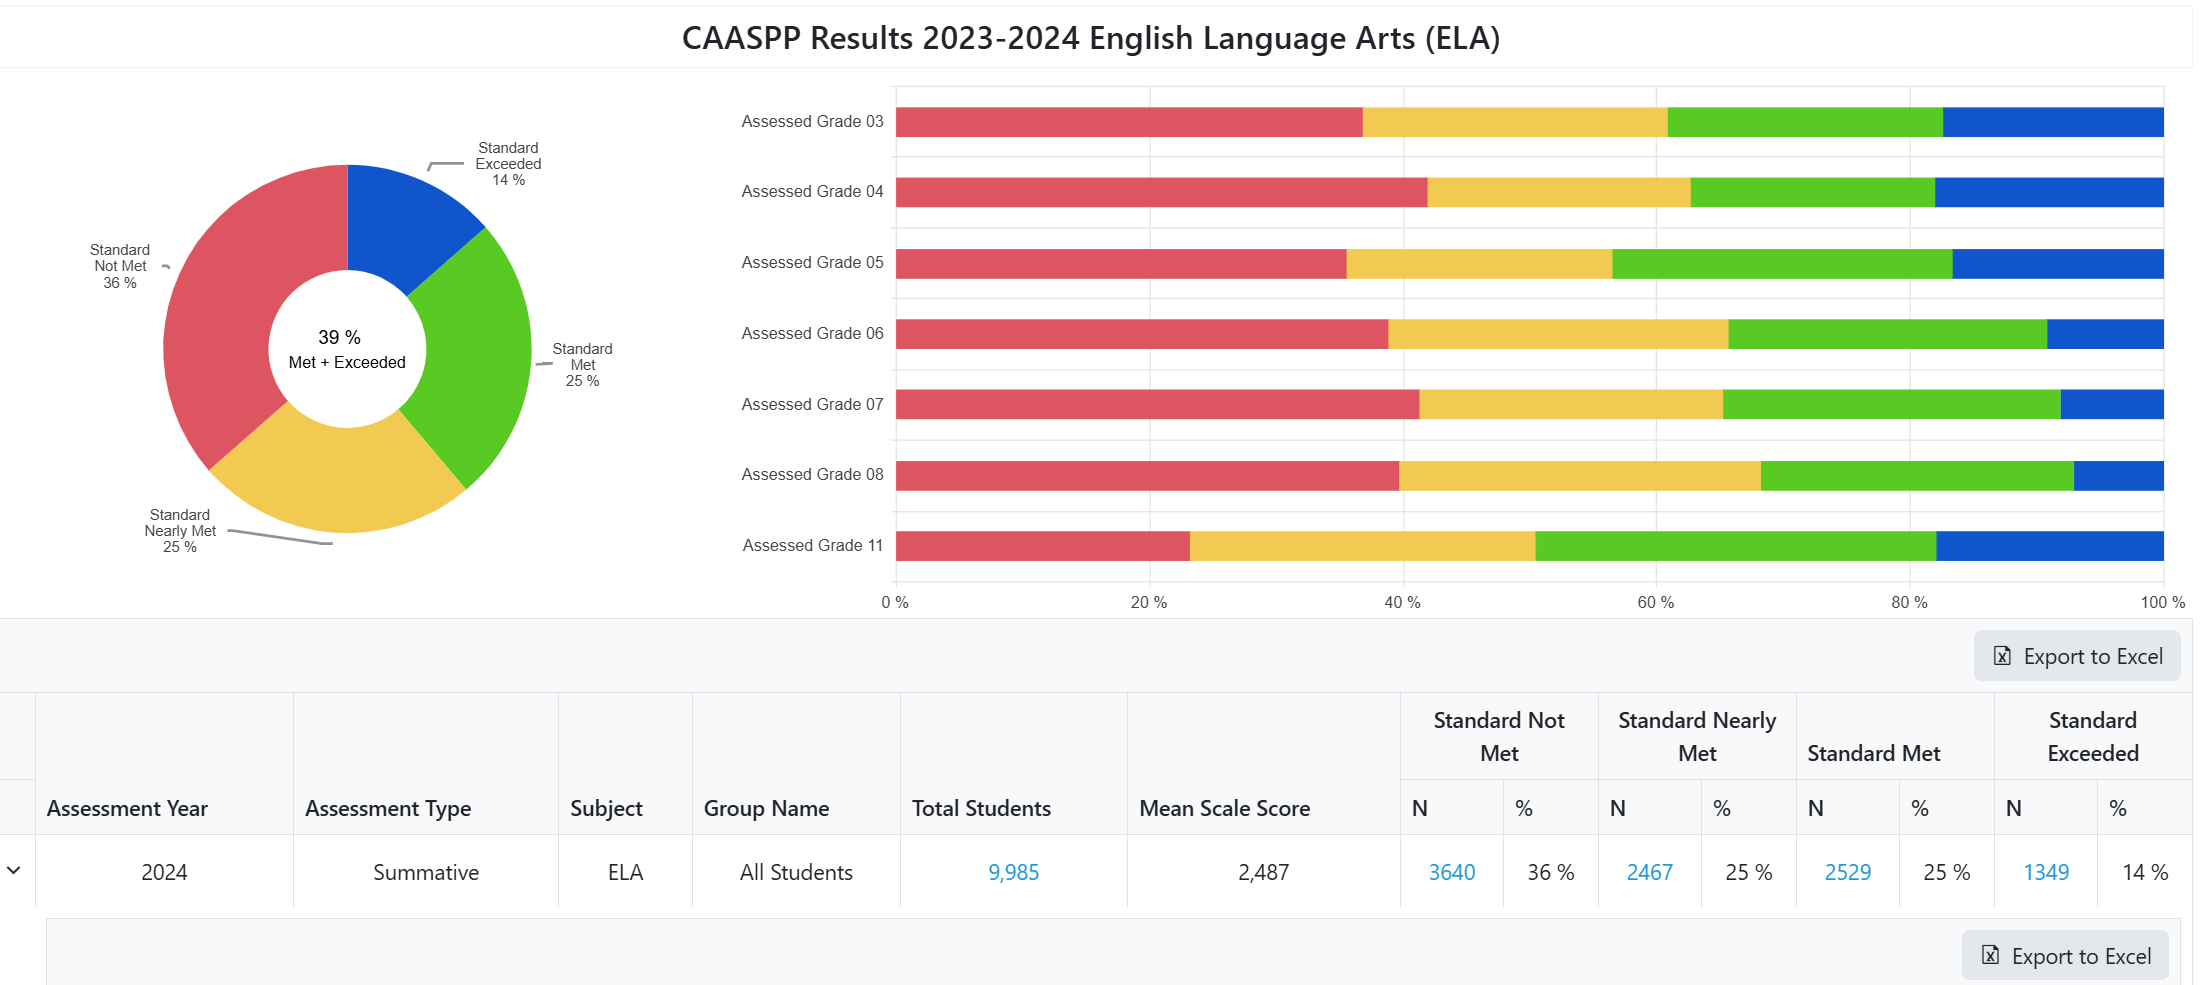This screenshot has width=2203, height=985.
Task: Click the lower Export to Excel button
Action: click(2064, 956)
